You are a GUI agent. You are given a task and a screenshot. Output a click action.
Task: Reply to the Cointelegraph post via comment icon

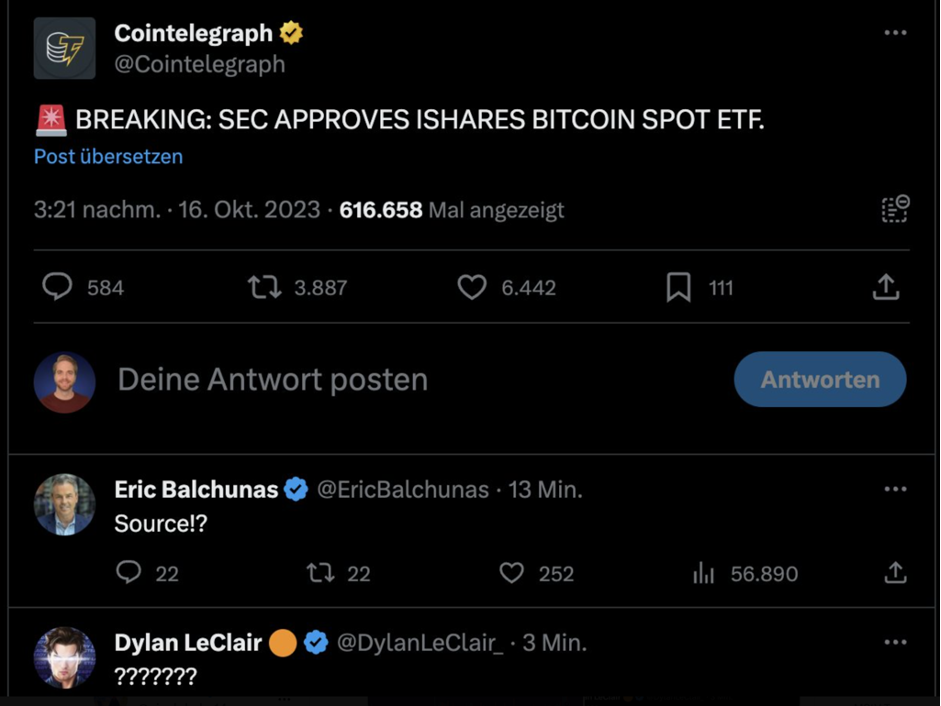58,288
